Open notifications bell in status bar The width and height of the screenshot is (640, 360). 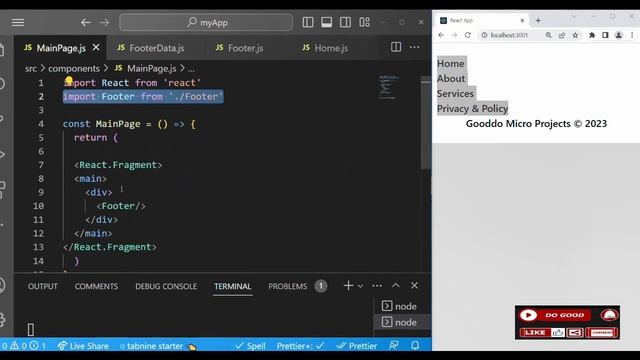pos(415,346)
